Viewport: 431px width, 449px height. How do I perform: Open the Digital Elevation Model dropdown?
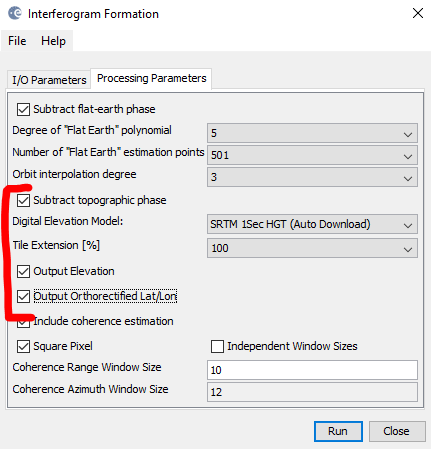[x=312, y=224]
